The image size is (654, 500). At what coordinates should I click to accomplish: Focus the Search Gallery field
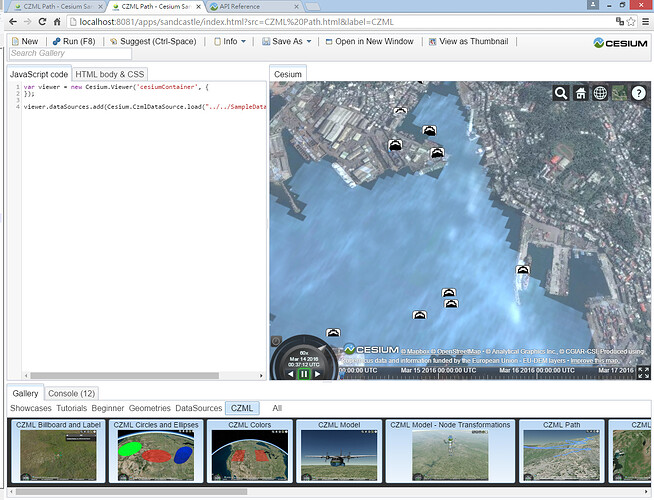[x=70, y=53]
